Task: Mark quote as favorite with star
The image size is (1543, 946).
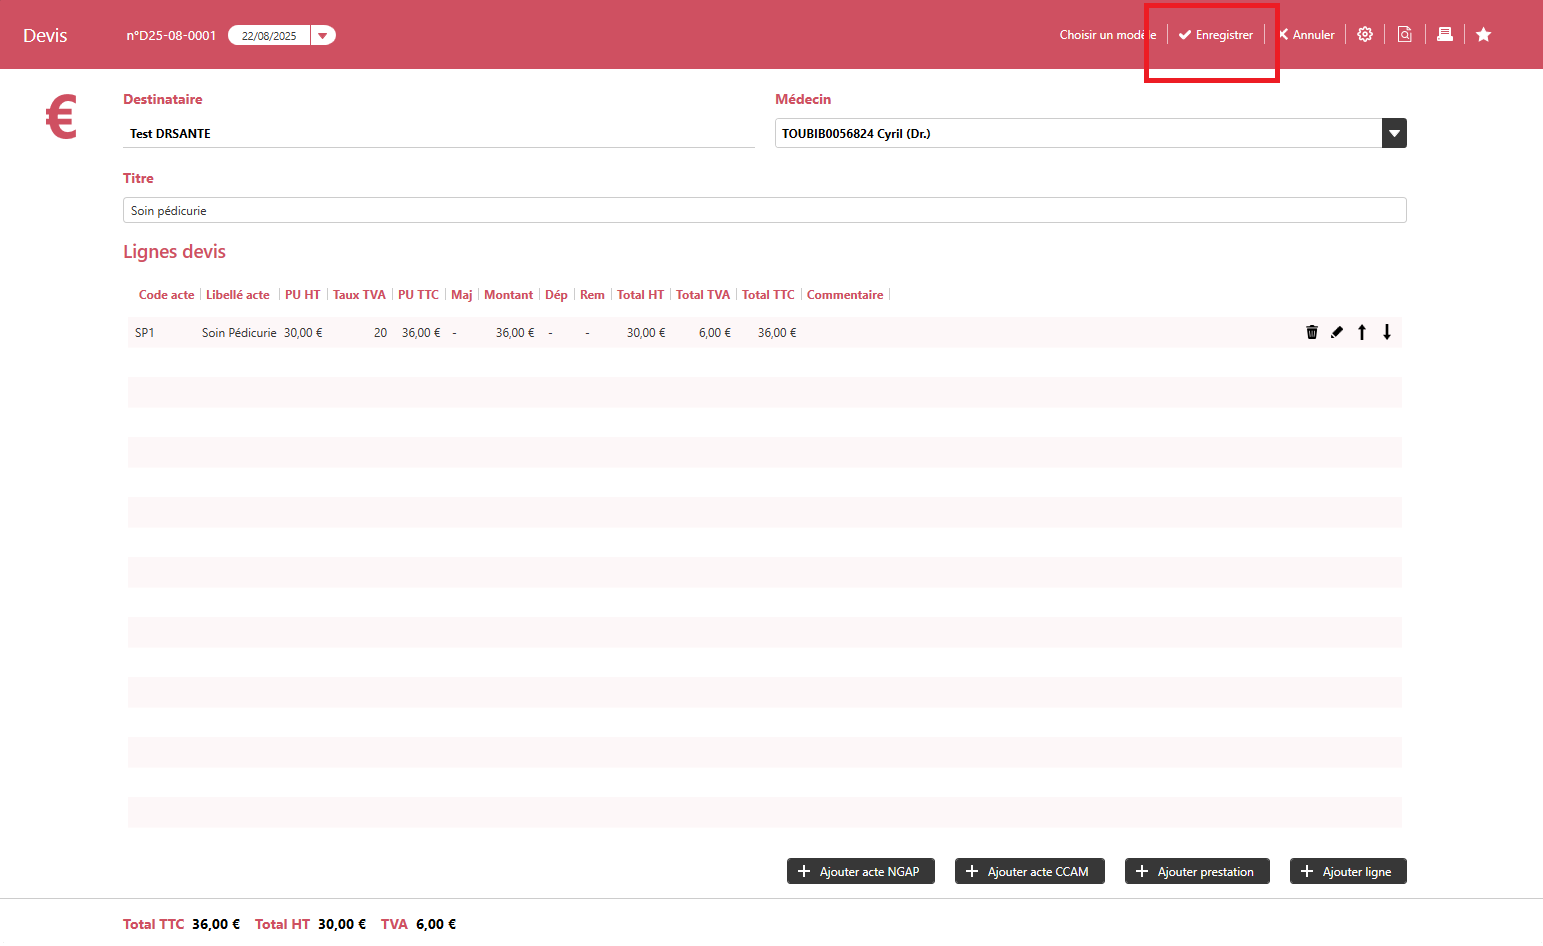Action: 1484,35
